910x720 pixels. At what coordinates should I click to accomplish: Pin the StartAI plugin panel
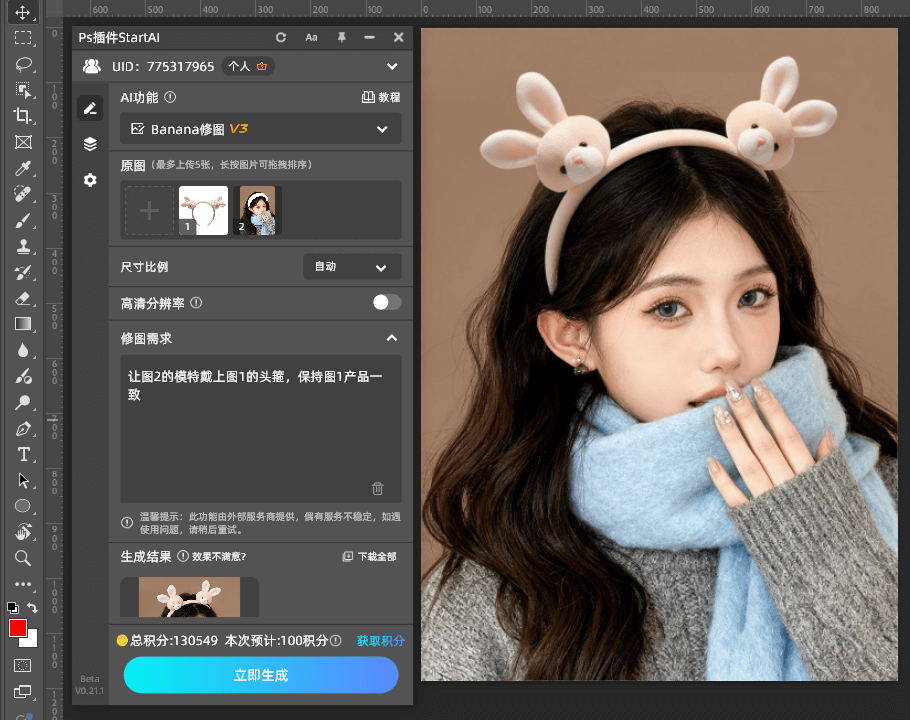click(x=341, y=37)
